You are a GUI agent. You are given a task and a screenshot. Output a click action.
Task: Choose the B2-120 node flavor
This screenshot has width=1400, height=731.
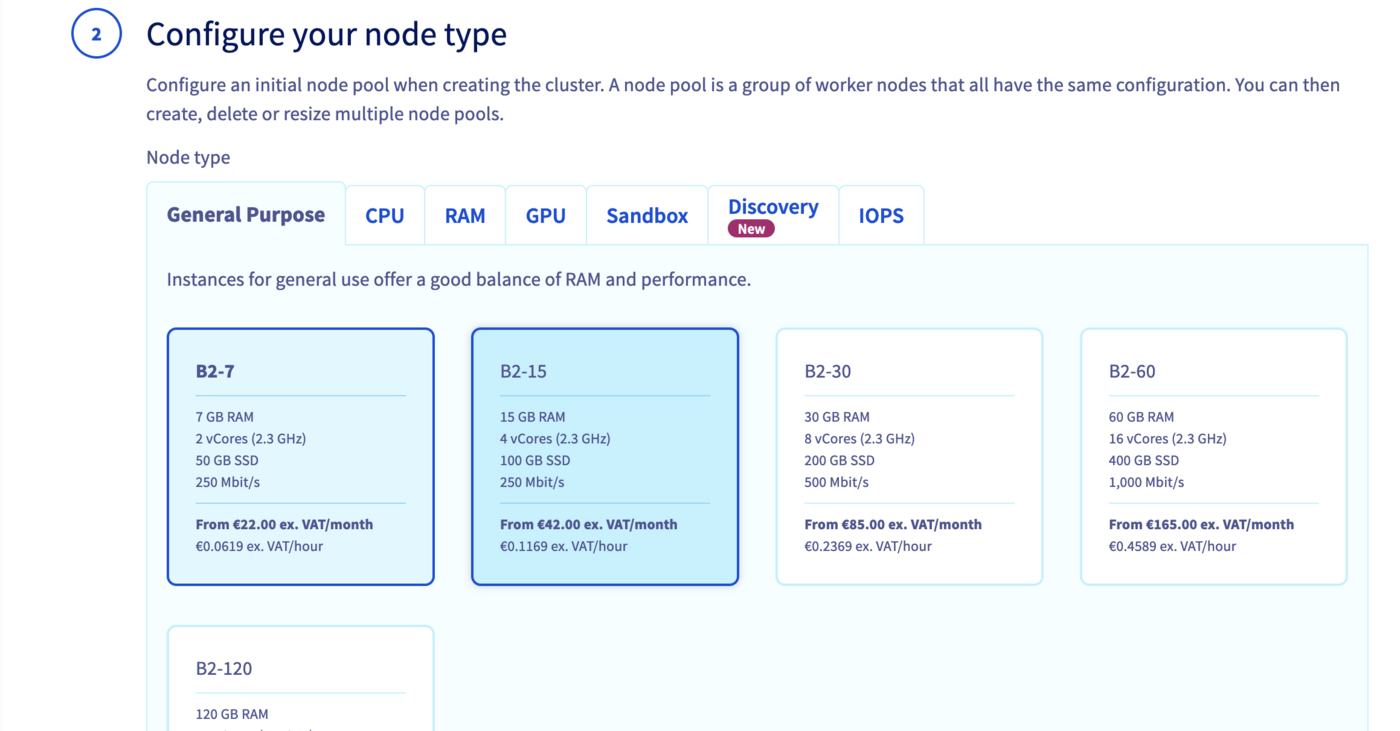tap(300, 678)
